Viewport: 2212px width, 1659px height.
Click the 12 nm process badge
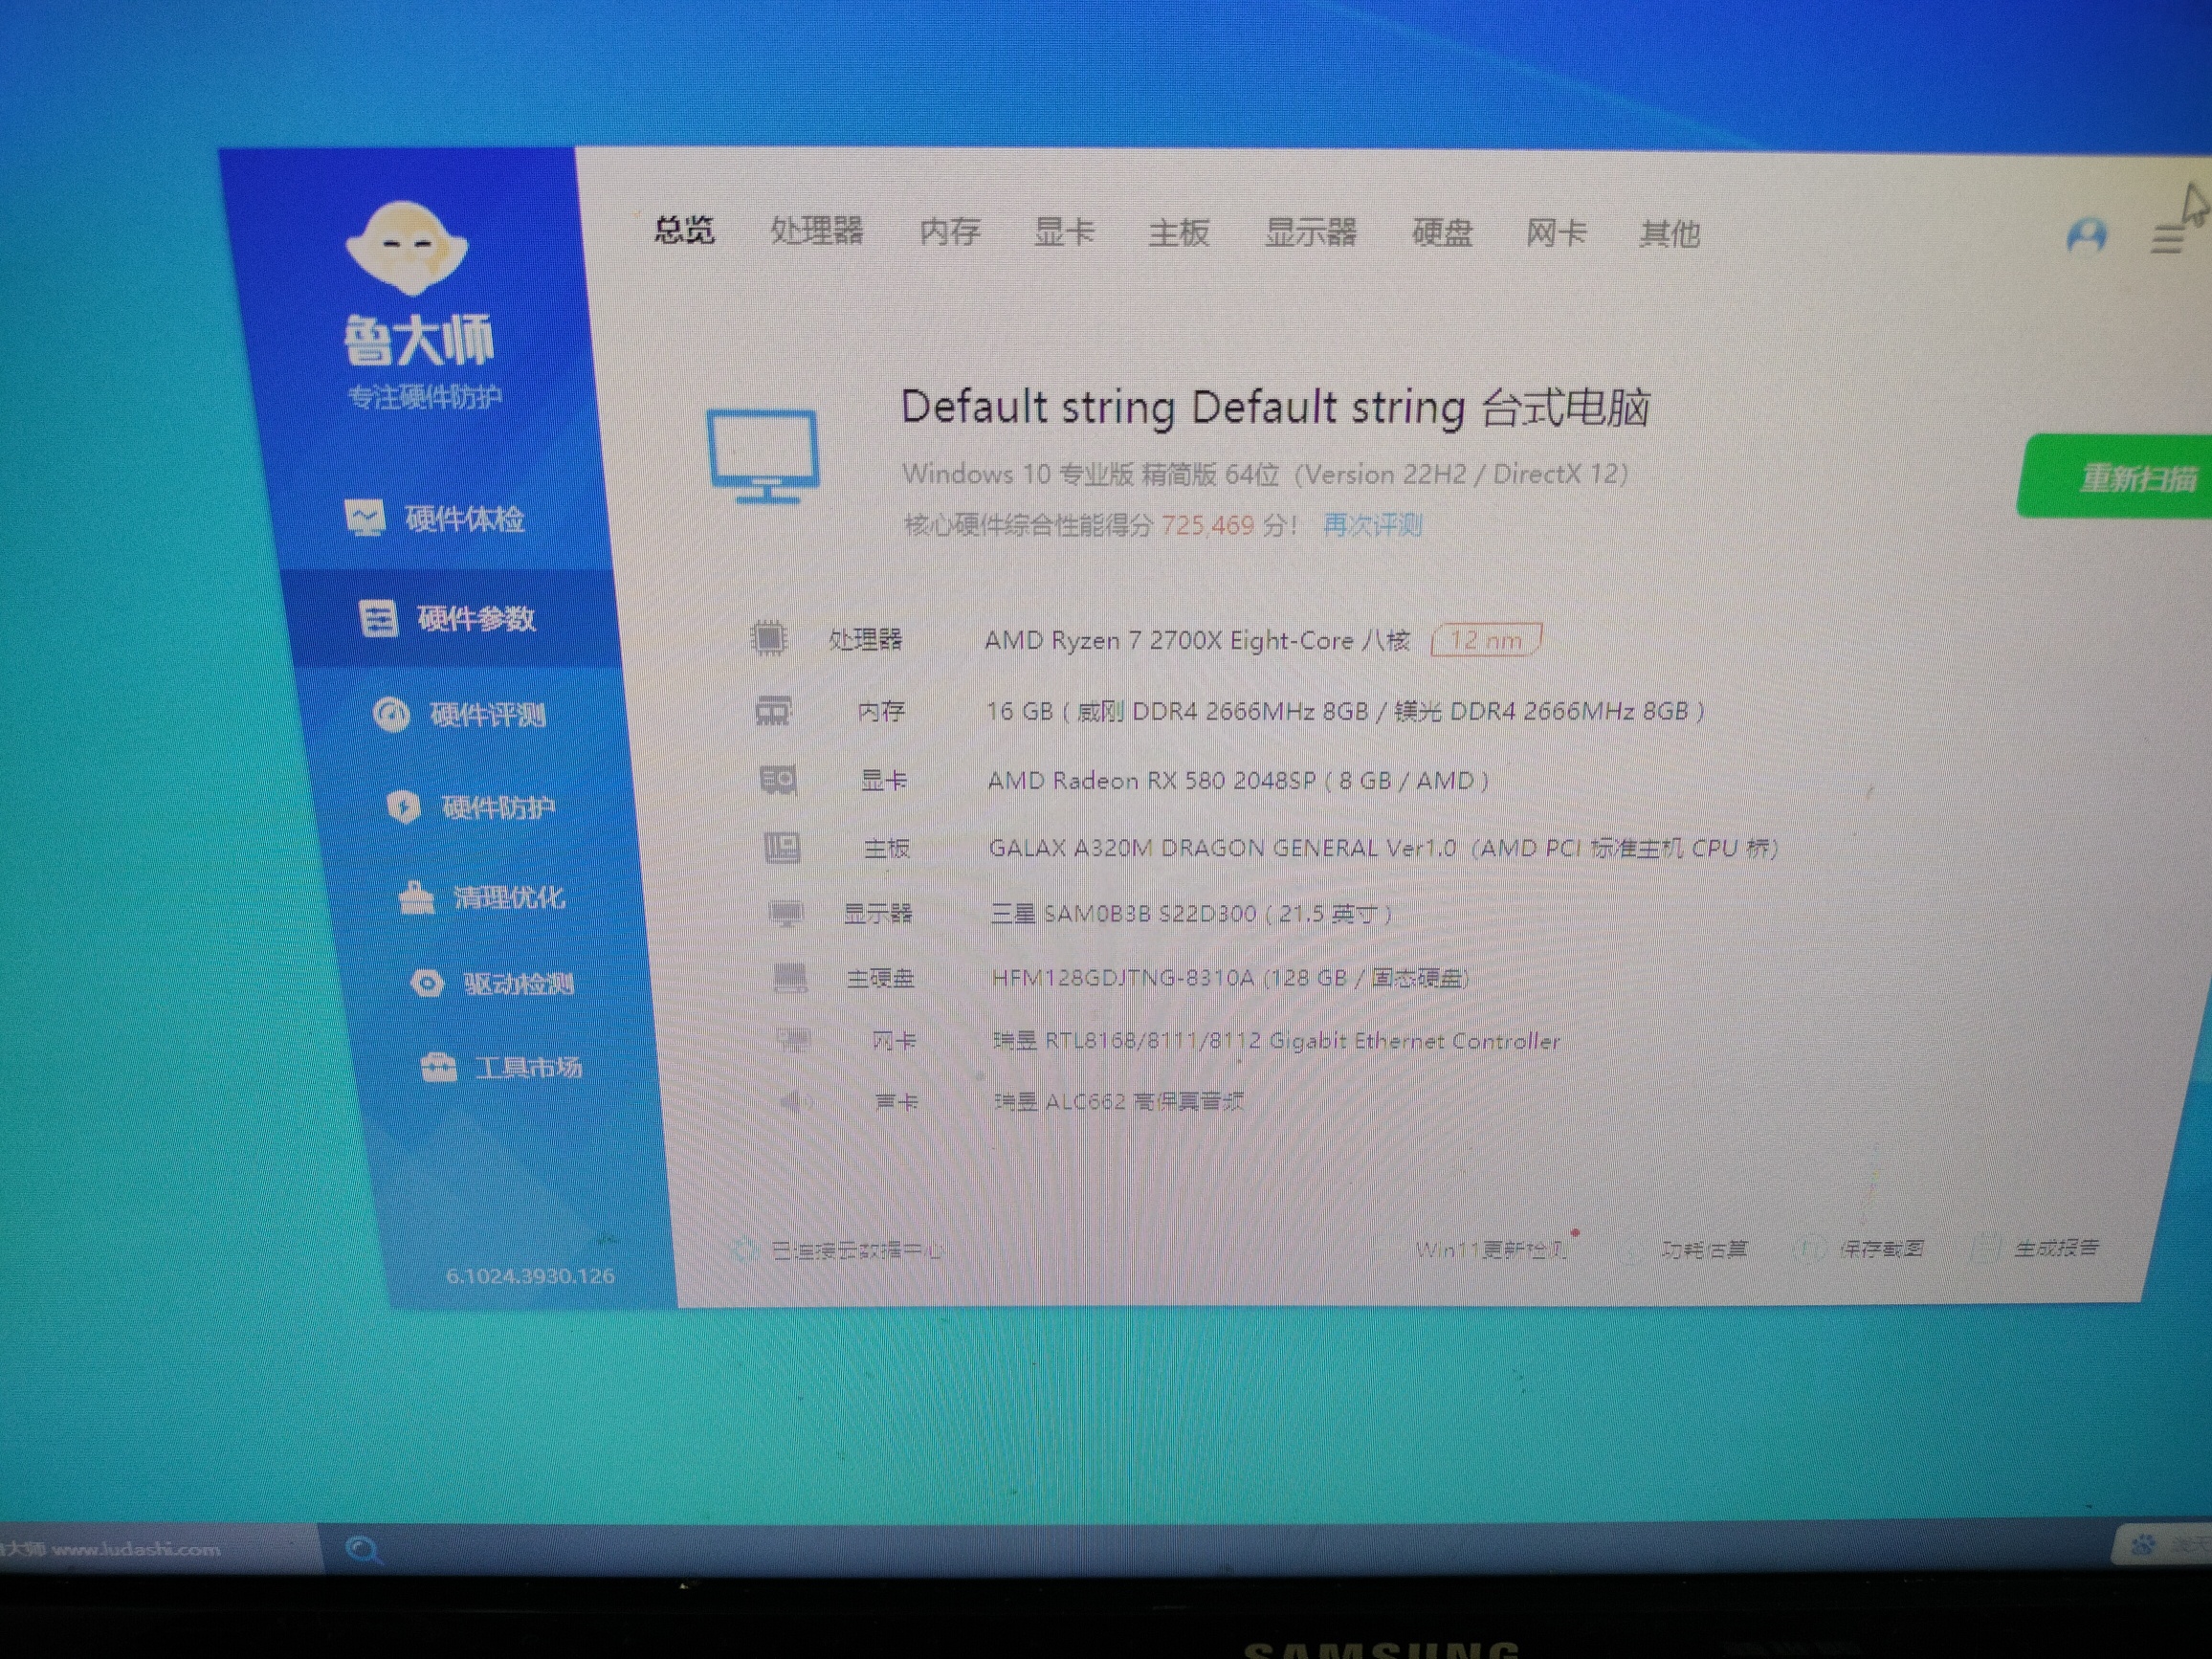(1486, 640)
